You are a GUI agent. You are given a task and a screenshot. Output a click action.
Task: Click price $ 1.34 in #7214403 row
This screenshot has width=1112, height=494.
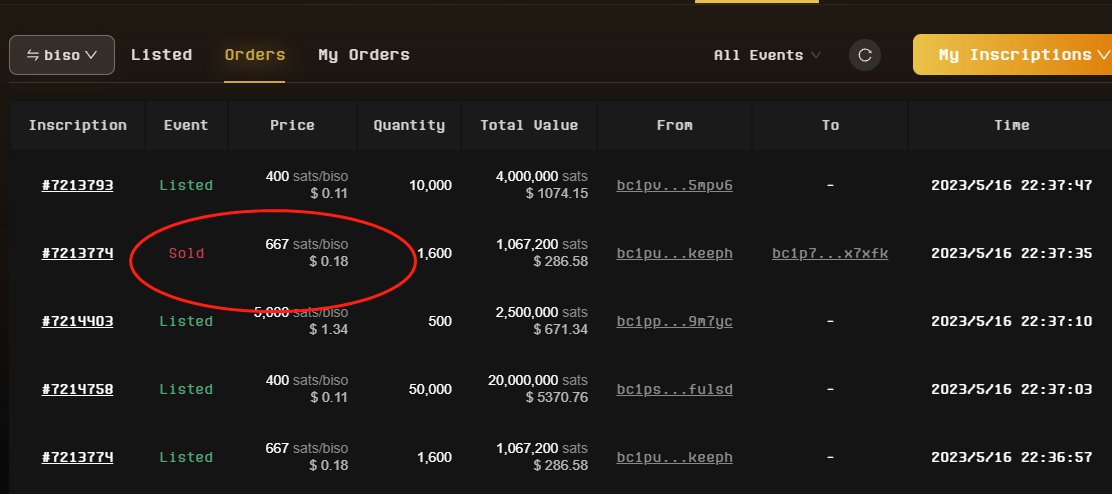(x=328, y=330)
